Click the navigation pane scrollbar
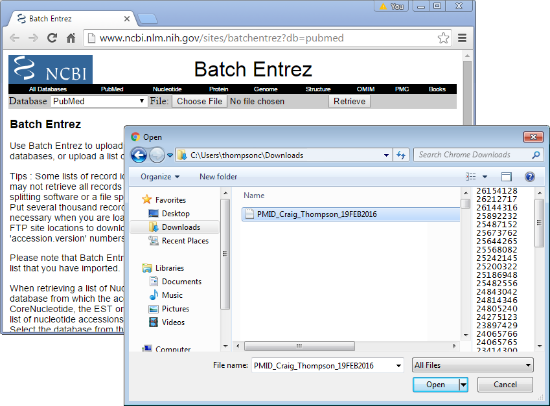Image resolution: width=550 pixels, height=406 pixels. point(225,254)
